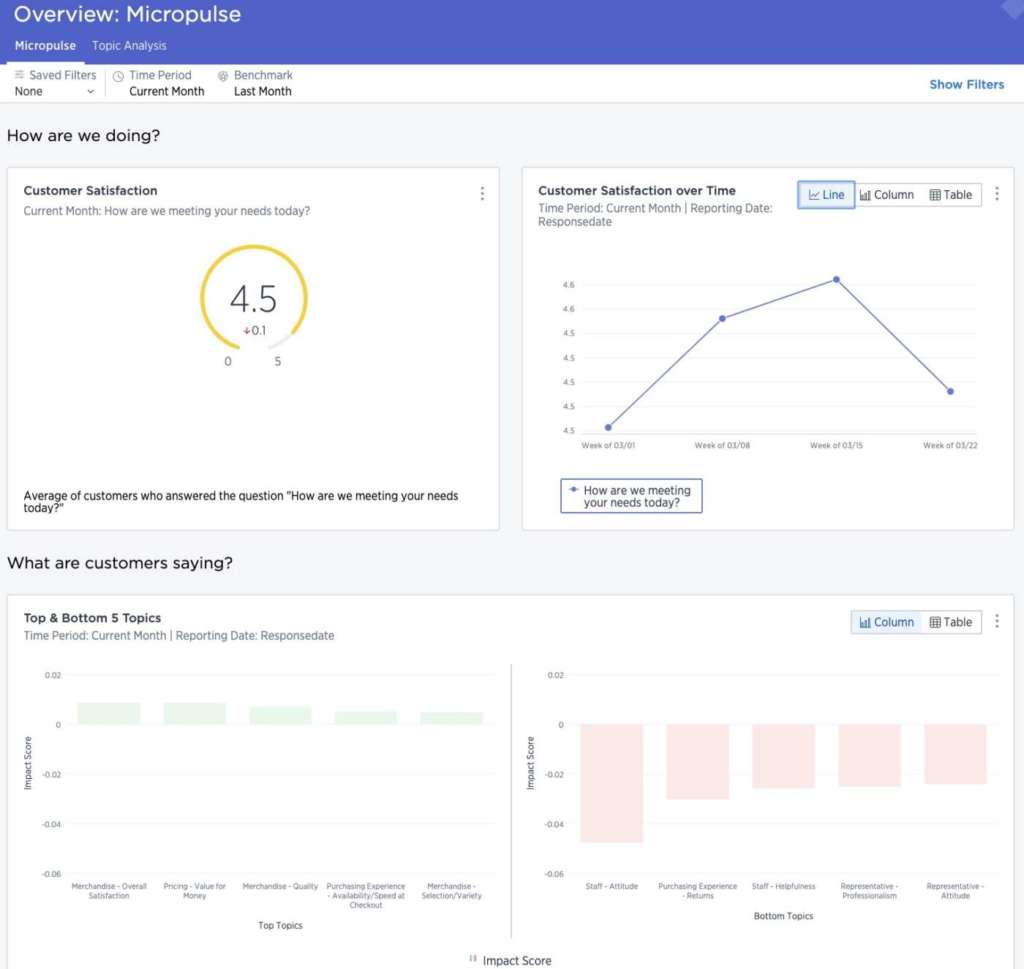Show Top & Bottom Topics as Table
This screenshot has height=969, width=1024.
pos(950,622)
